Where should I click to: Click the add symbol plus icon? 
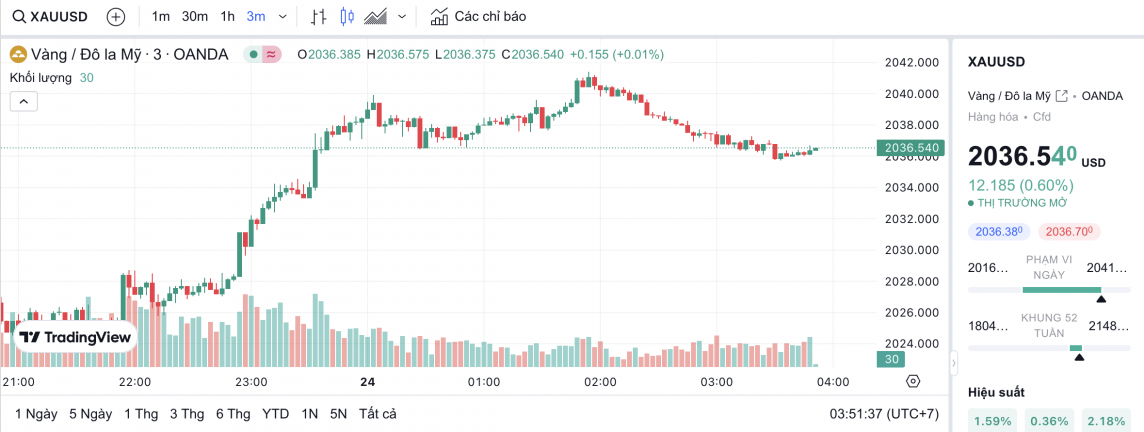tap(116, 17)
